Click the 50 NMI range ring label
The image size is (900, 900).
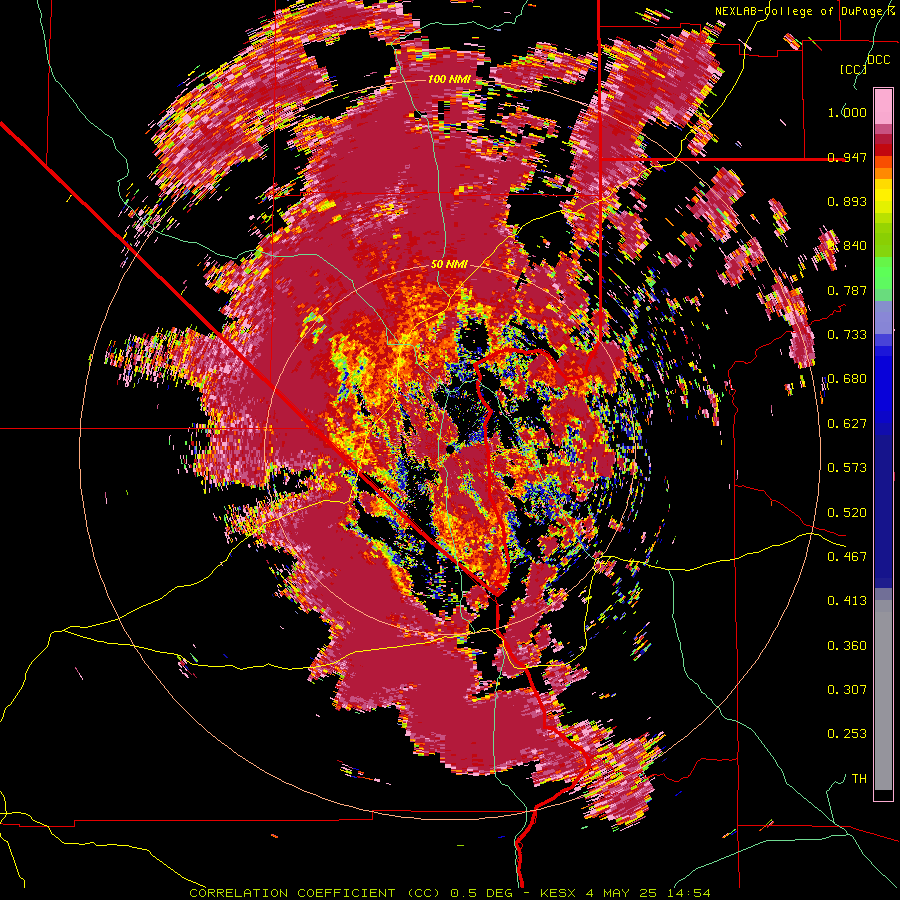tap(449, 265)
